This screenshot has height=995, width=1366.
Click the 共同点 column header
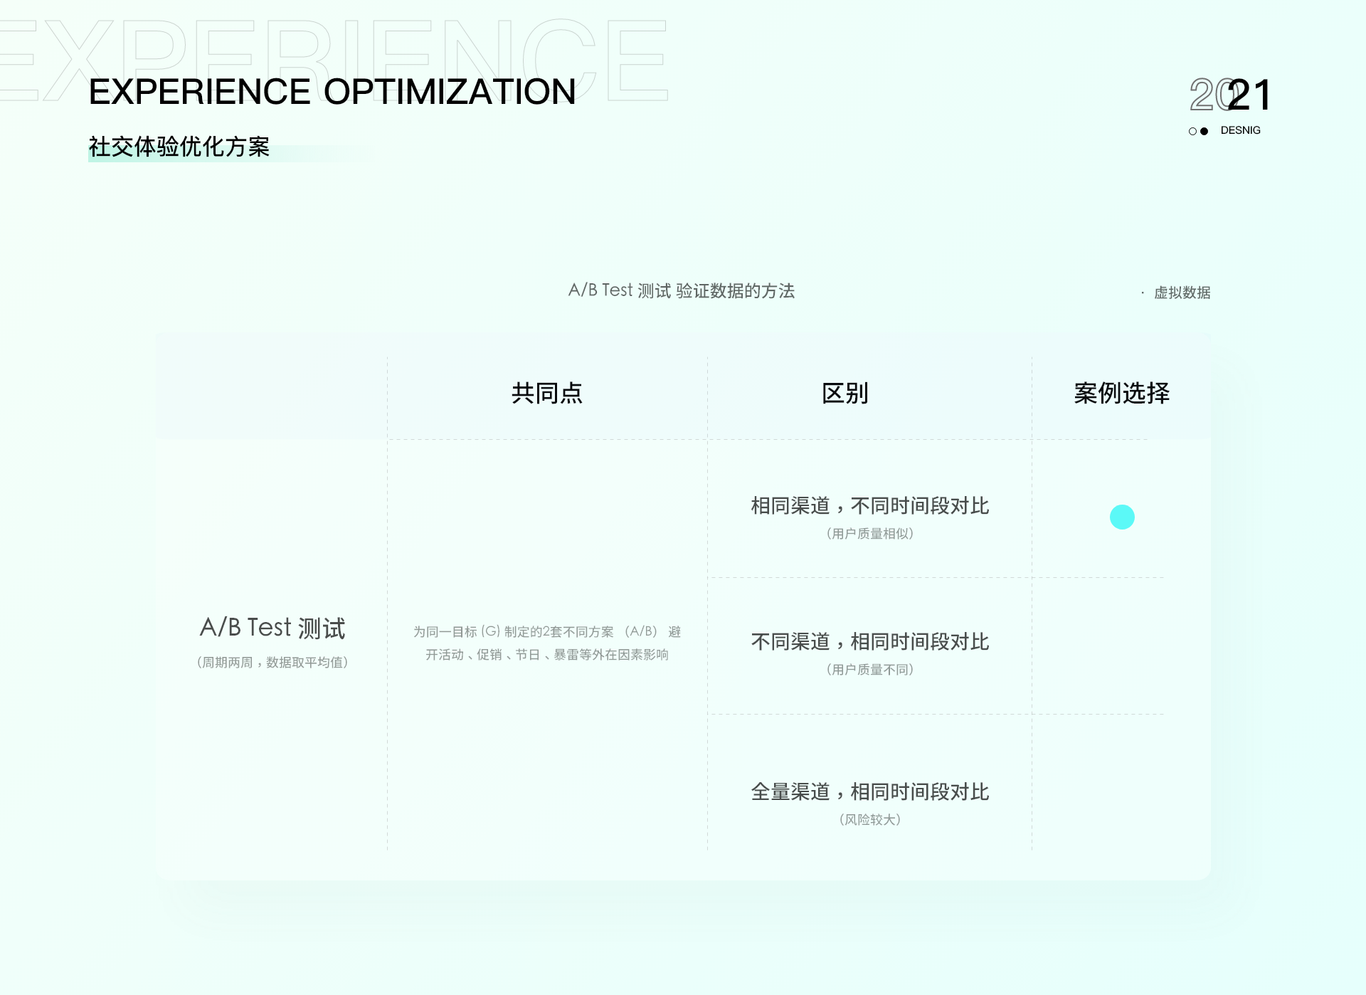point(547,393)
